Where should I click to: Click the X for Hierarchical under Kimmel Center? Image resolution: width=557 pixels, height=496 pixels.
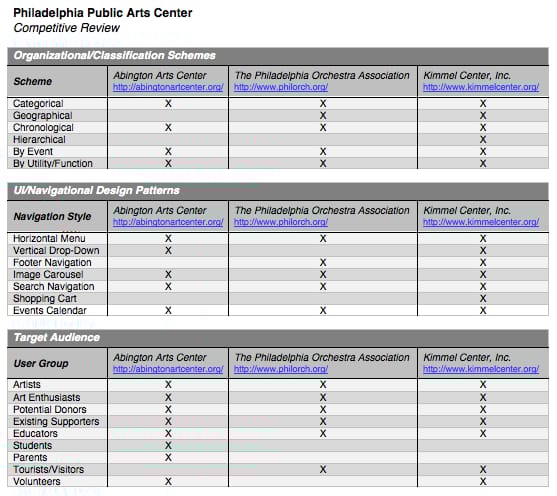coord(483,140)
